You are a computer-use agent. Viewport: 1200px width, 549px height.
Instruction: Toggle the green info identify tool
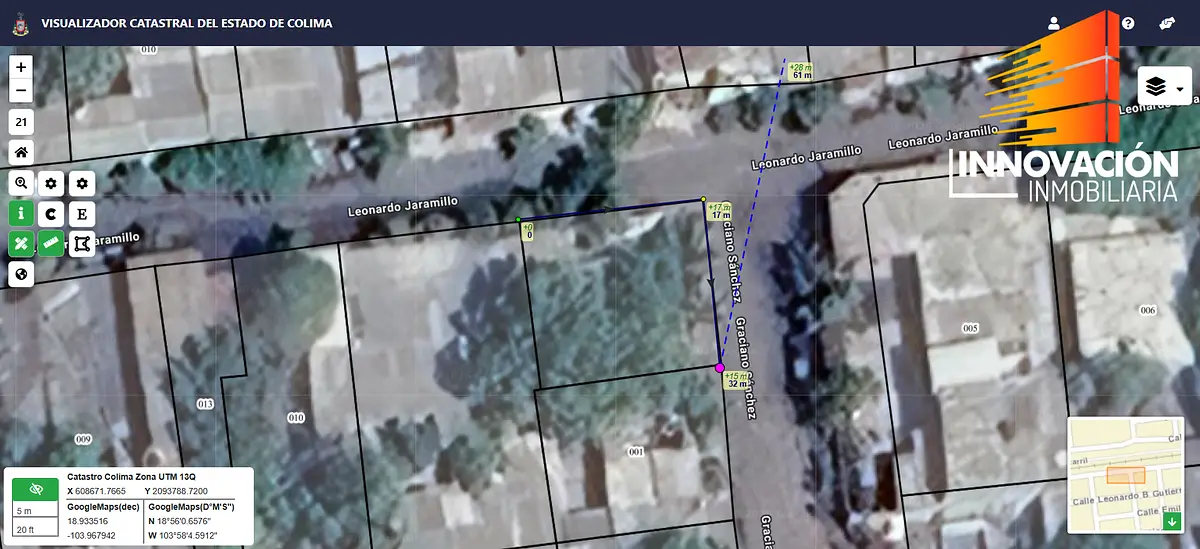[22, 213]
